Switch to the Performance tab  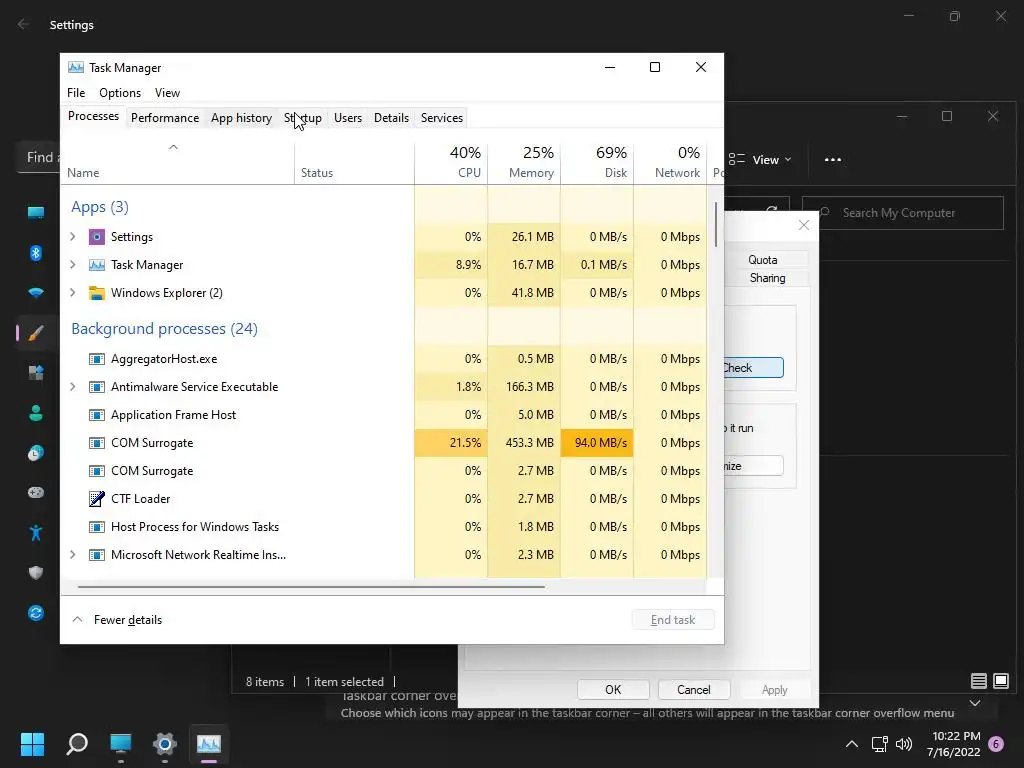click(x=165, y=118)
